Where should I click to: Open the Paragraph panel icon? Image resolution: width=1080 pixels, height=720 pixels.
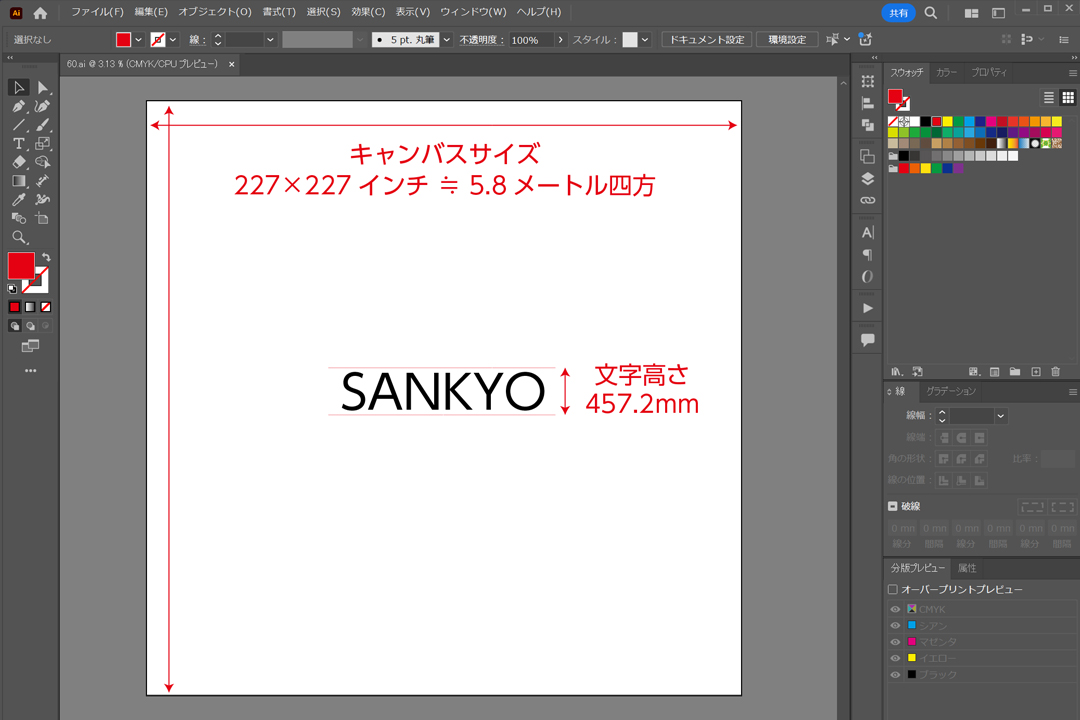click(868, 255)
